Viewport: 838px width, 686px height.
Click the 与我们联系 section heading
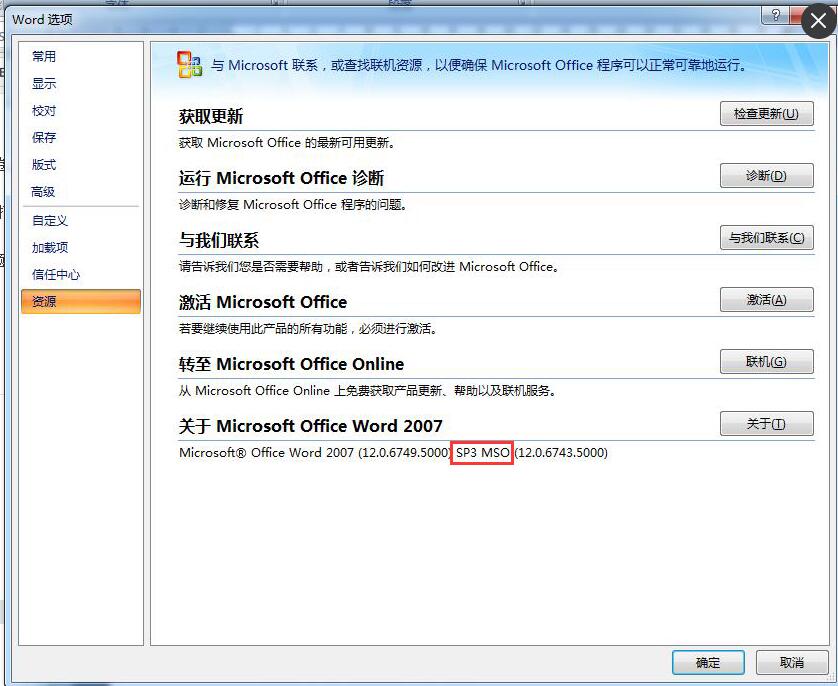click(219, 240)
